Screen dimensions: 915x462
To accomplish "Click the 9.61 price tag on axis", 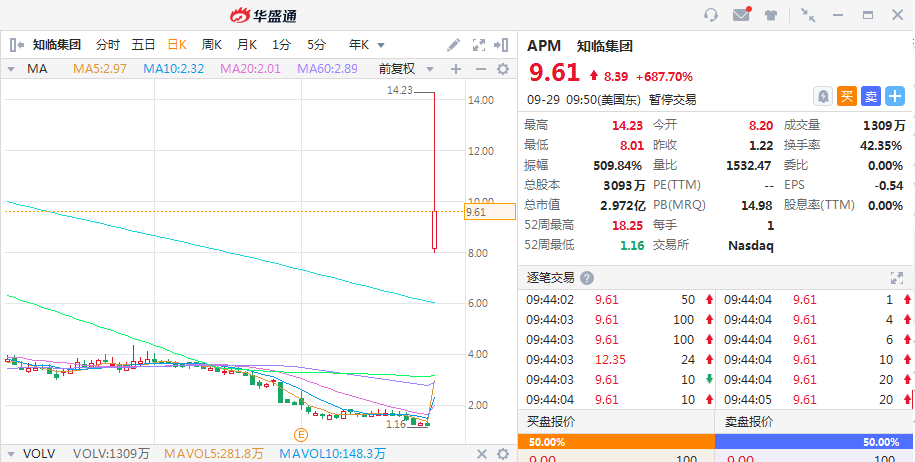I will (x=490, y=212).
